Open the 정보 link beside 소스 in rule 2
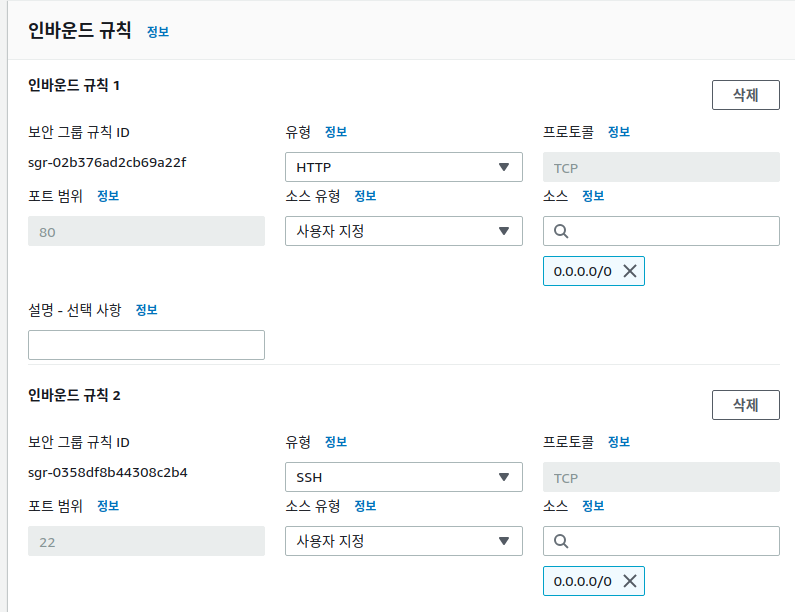Image resolution: width=795 pixels, height=612 pixels. click(593, 506)
